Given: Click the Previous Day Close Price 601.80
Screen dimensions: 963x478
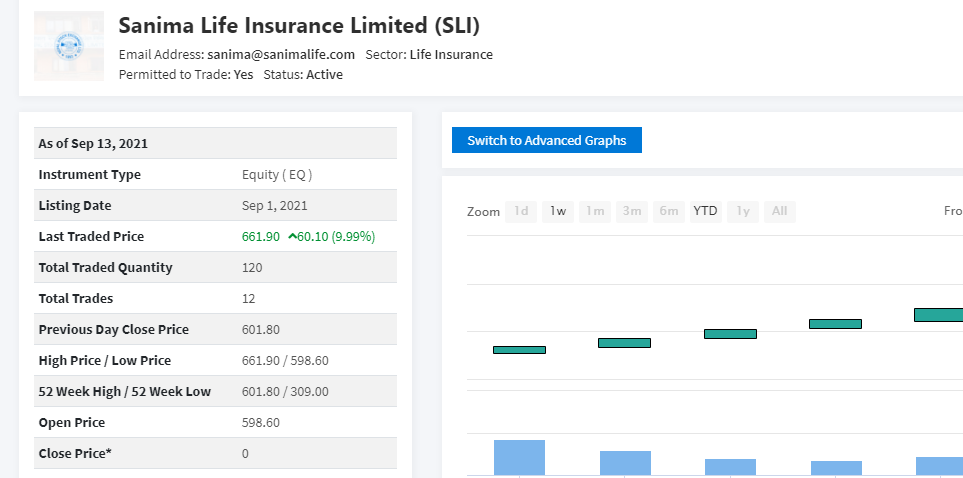Looking at the screenshot, I should pyautogui.click(x=261, y=329).
